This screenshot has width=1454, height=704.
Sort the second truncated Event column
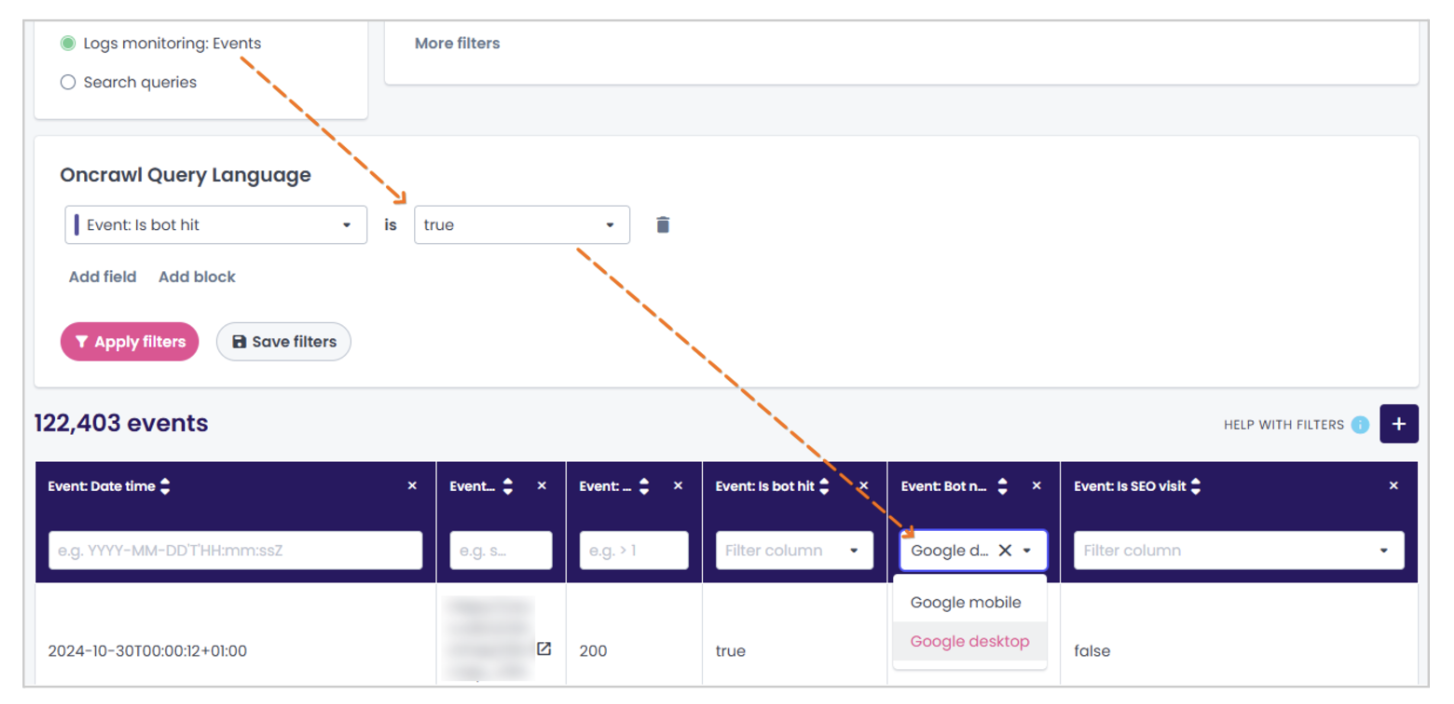[x=508, y=486]
